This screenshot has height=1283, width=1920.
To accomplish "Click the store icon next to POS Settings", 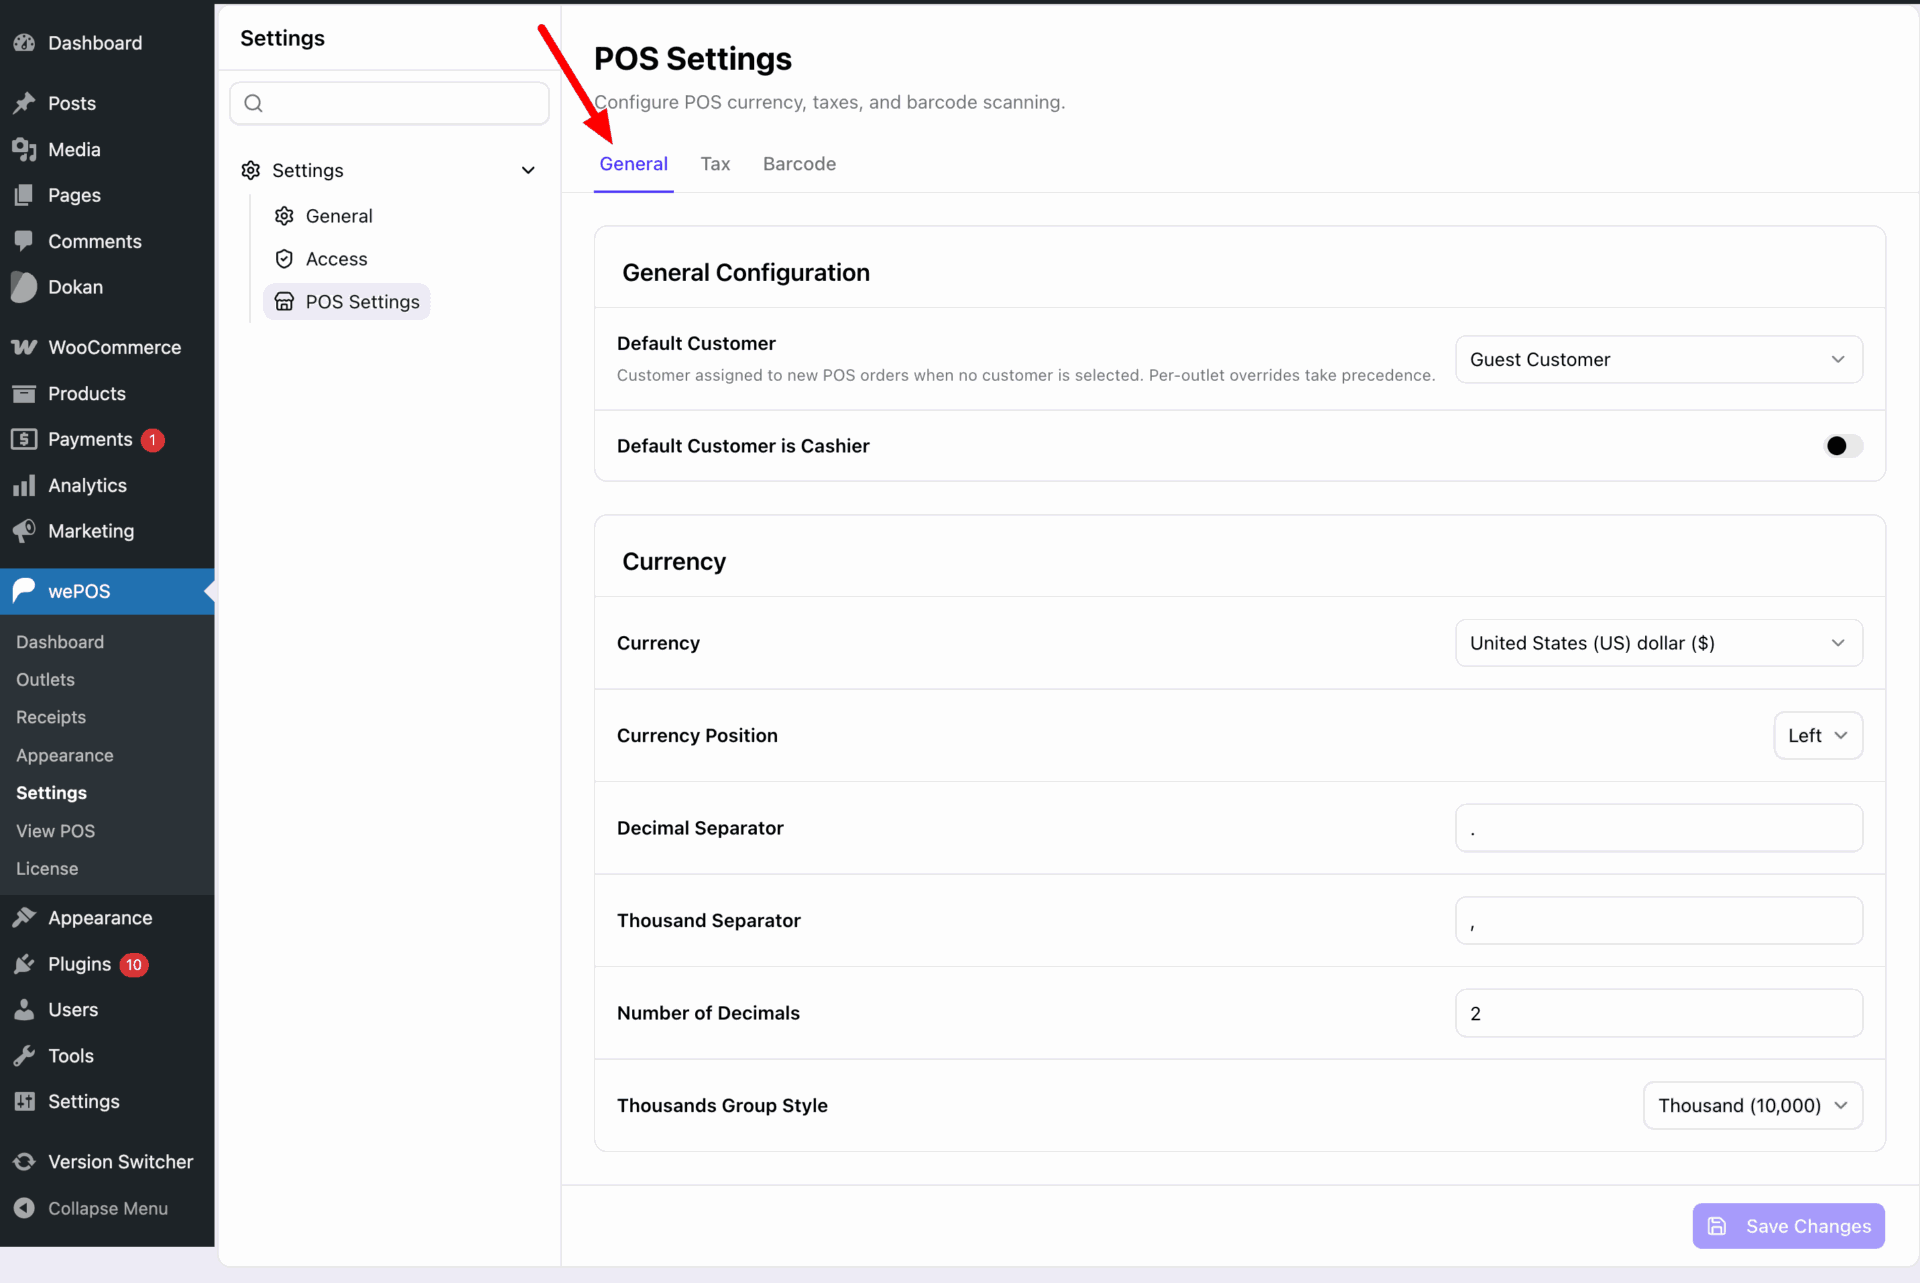I will pyautogui.click(x=284, y=302).
